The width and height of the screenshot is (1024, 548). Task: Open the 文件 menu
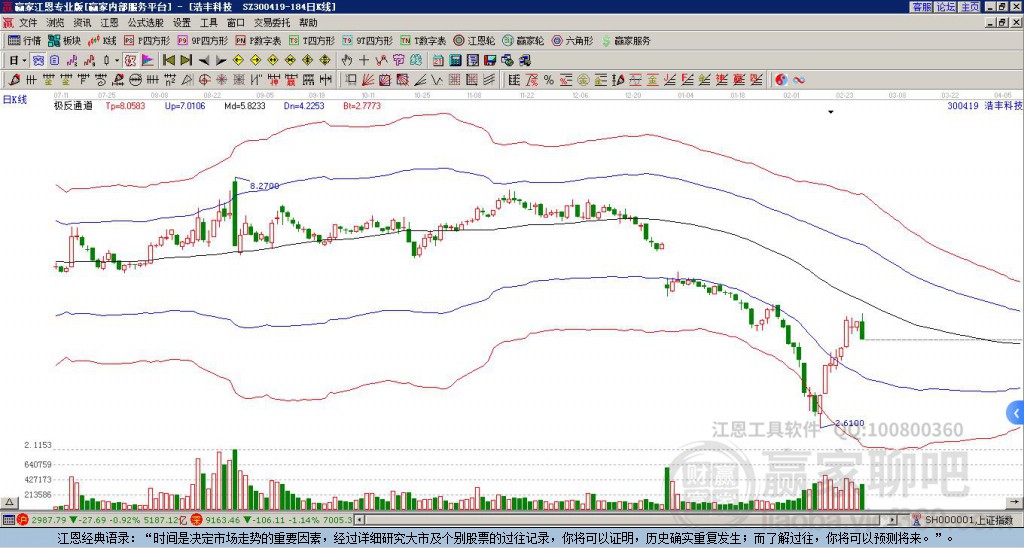coord(28,23)
